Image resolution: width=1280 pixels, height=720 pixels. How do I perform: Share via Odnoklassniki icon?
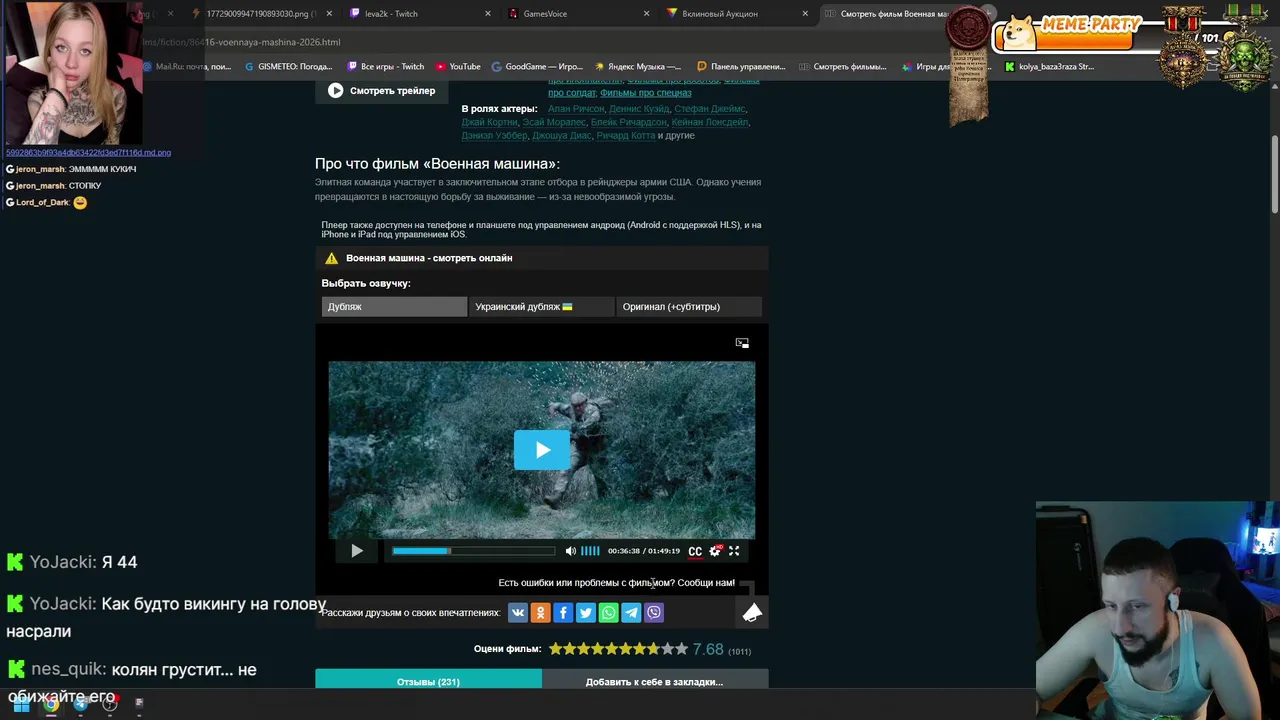540,613
